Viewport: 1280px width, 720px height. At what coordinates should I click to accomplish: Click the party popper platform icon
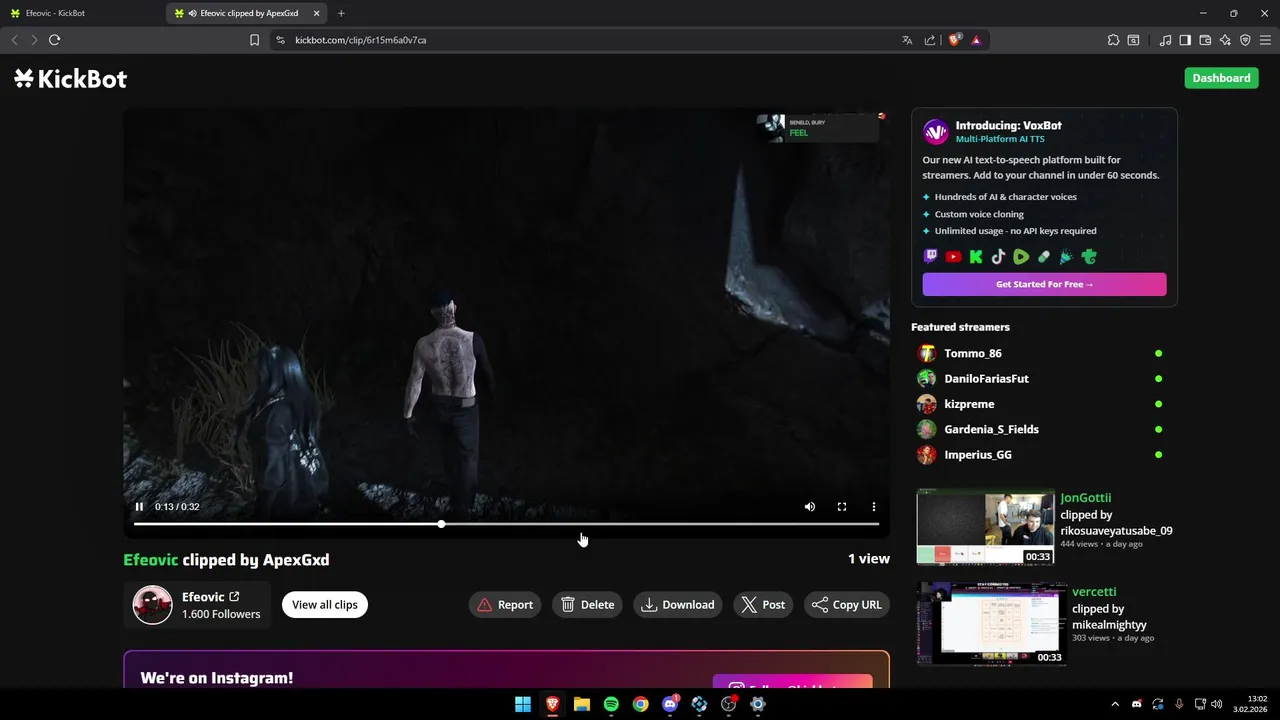tap(1066, 257)
